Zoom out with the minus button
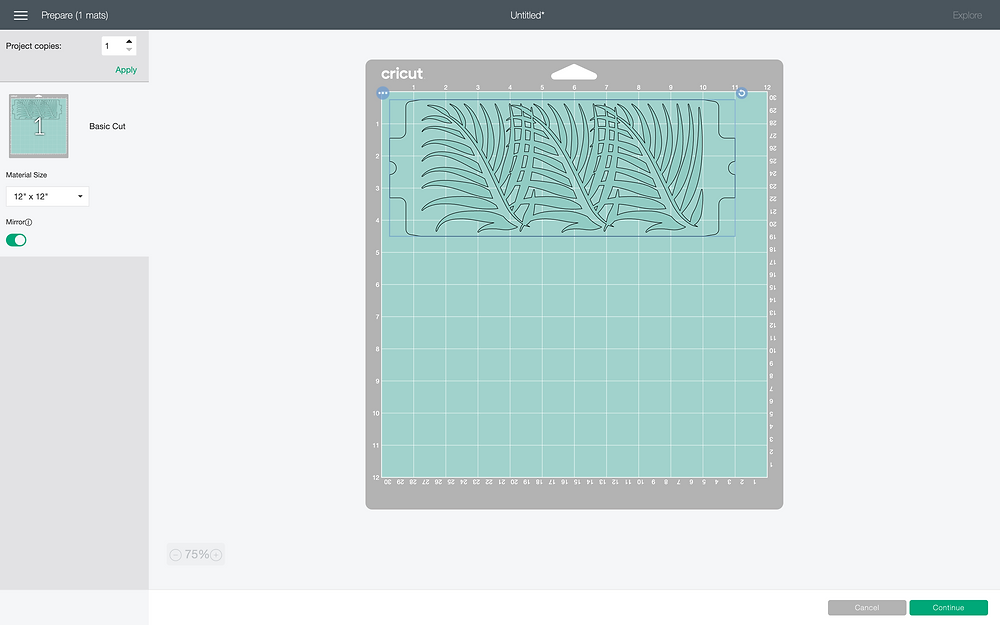 (175, 555)
